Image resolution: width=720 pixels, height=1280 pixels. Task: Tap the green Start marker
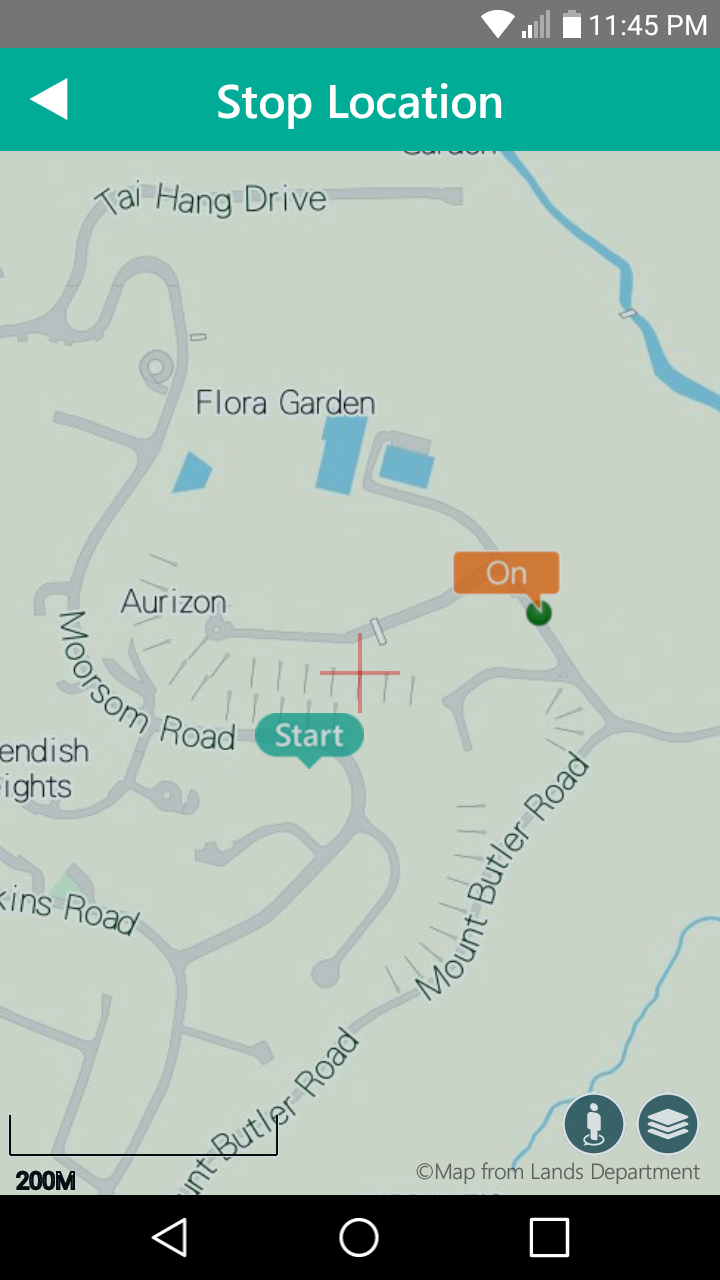309,739
